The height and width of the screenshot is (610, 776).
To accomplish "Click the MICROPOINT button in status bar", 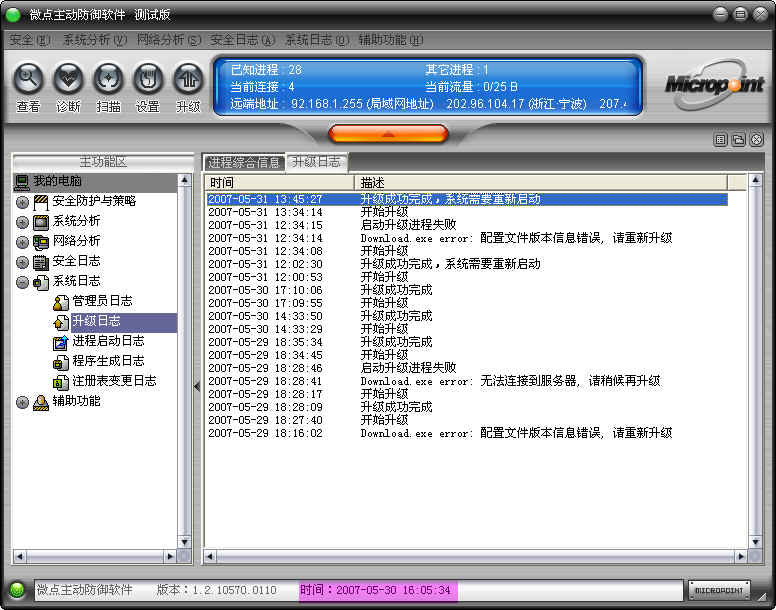I will [718, 590].
